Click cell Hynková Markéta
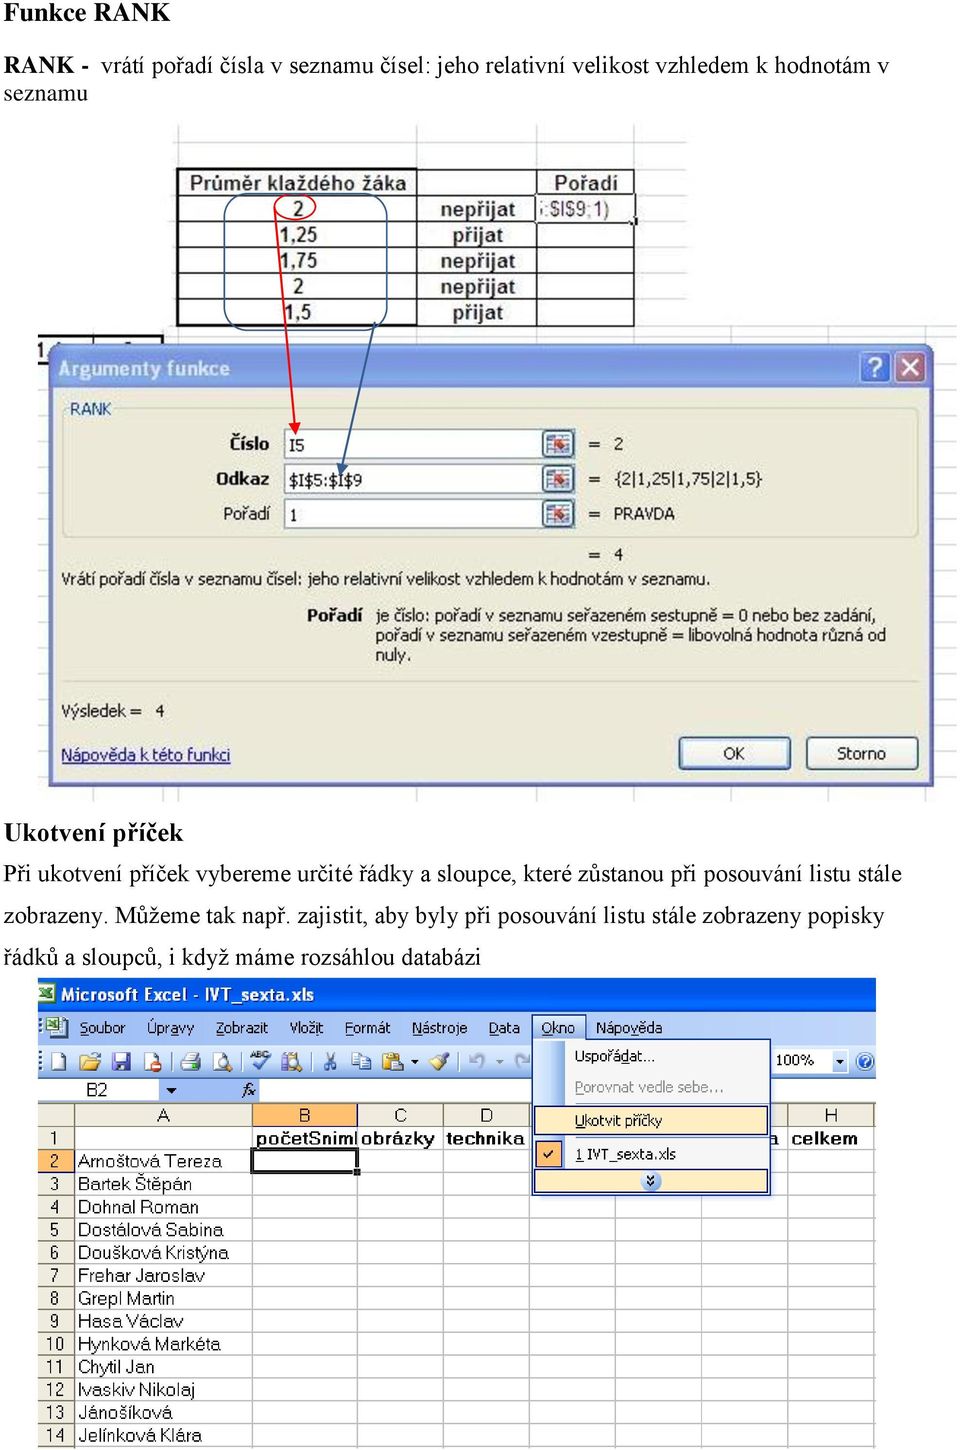This screenshot has height=1450, width=960. click(163, 1344)
